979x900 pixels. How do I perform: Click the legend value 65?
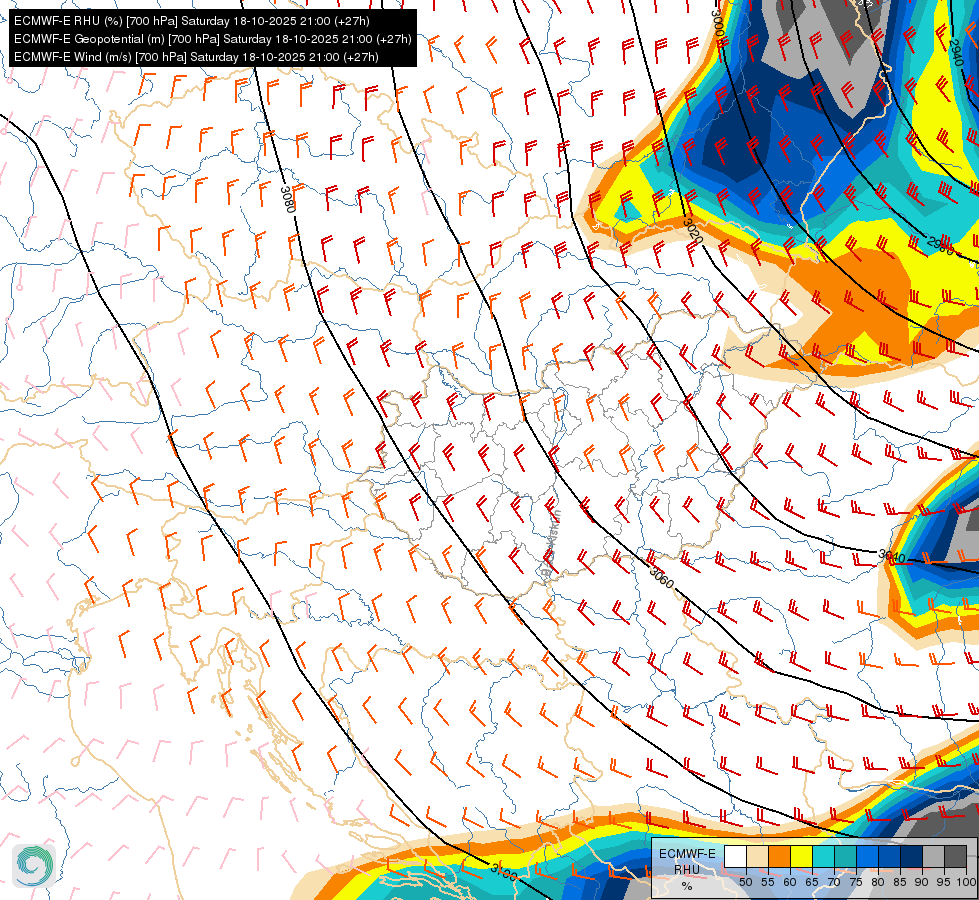point(812,882)
